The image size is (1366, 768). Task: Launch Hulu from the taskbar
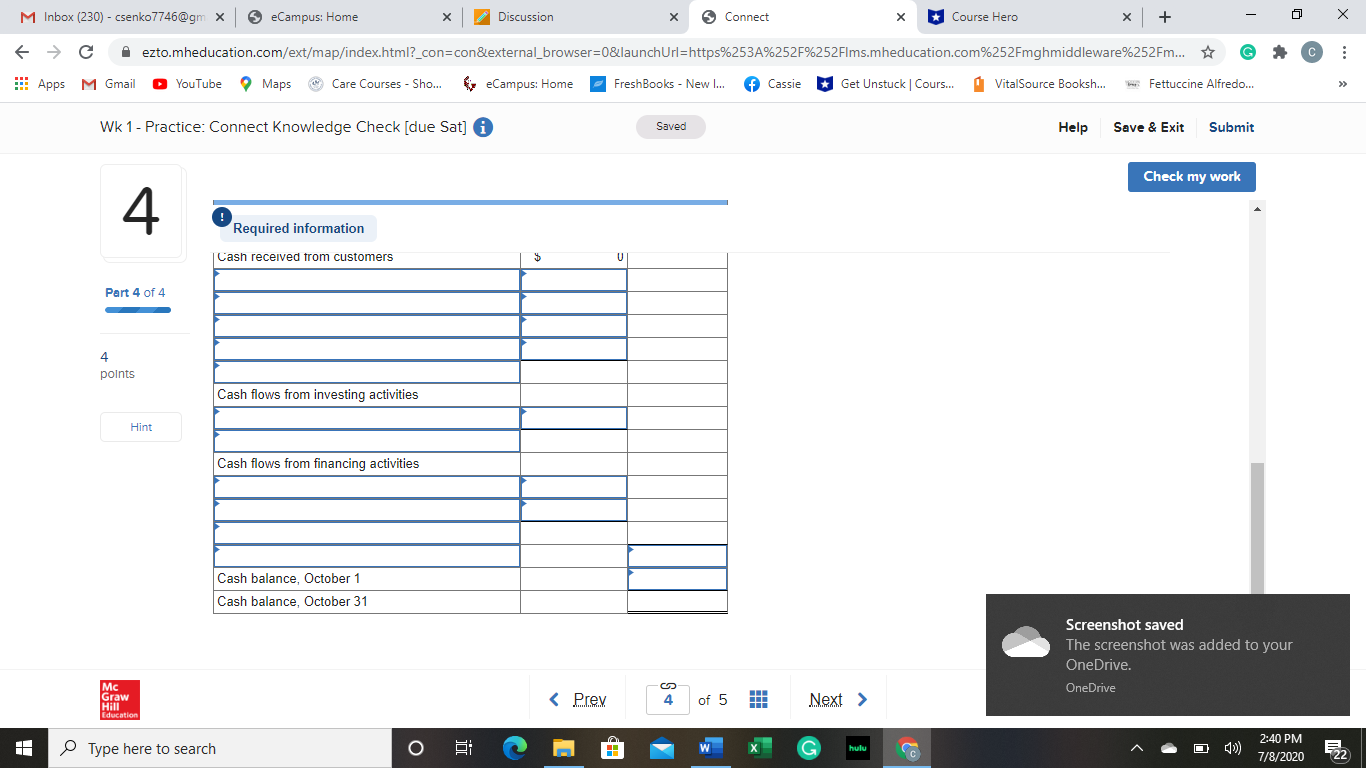(855, 747)
